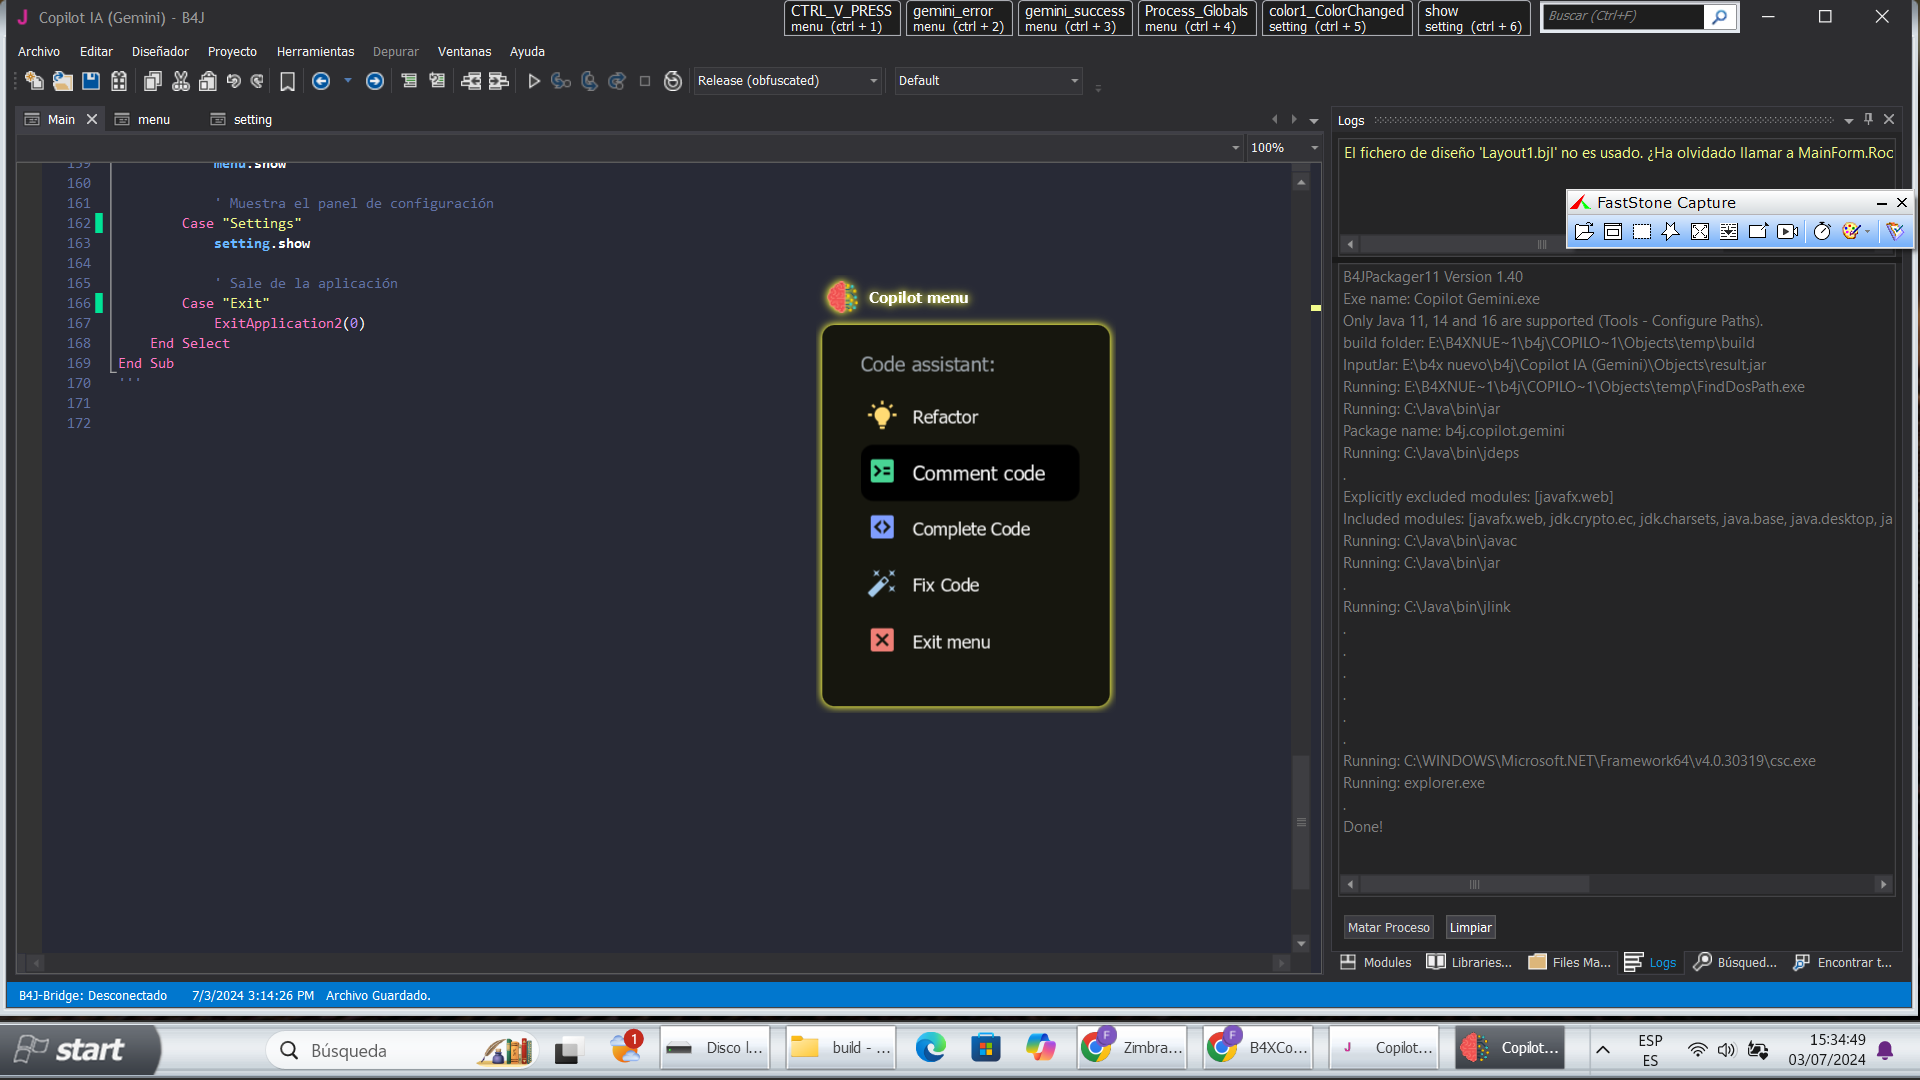Expand the 100% zoom dropdown

point(1314,148)
